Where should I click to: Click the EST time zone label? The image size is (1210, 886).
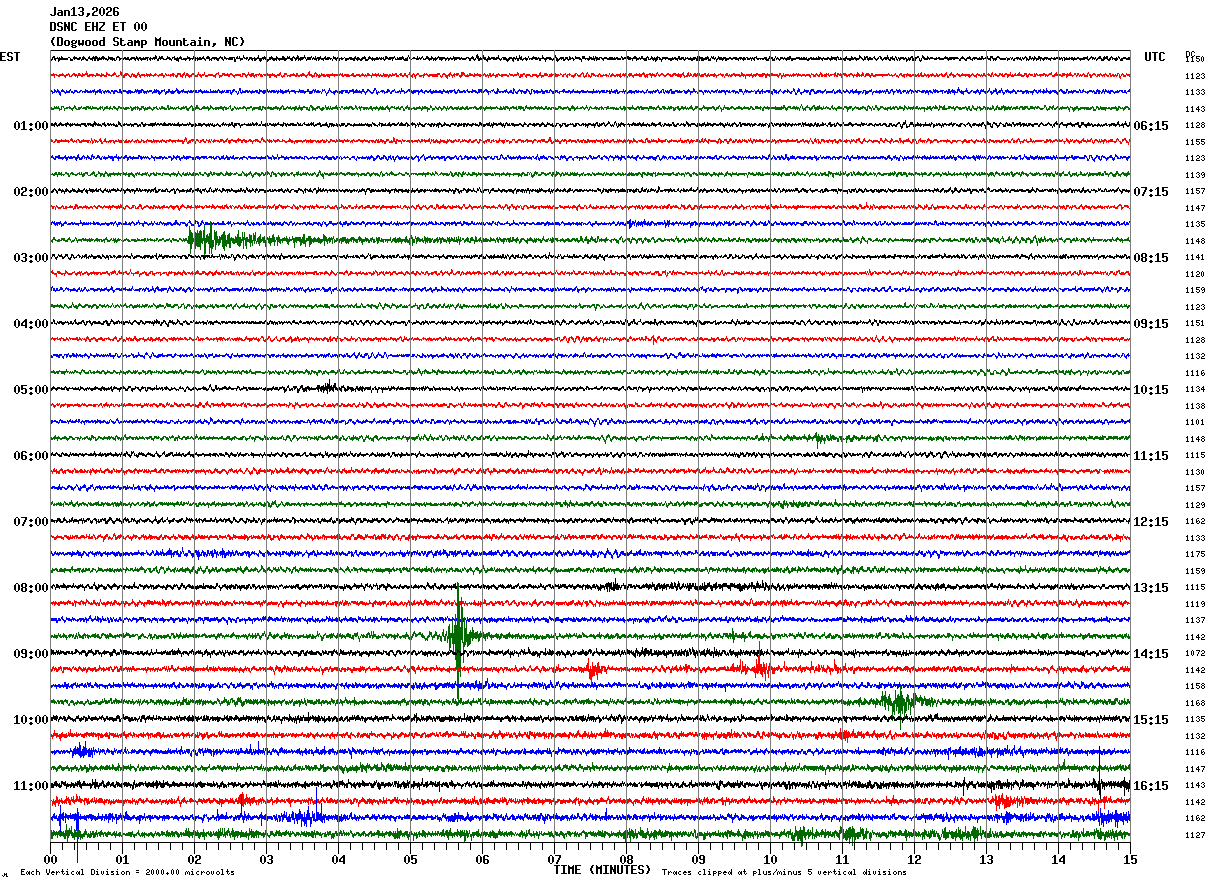coord(10,57)
